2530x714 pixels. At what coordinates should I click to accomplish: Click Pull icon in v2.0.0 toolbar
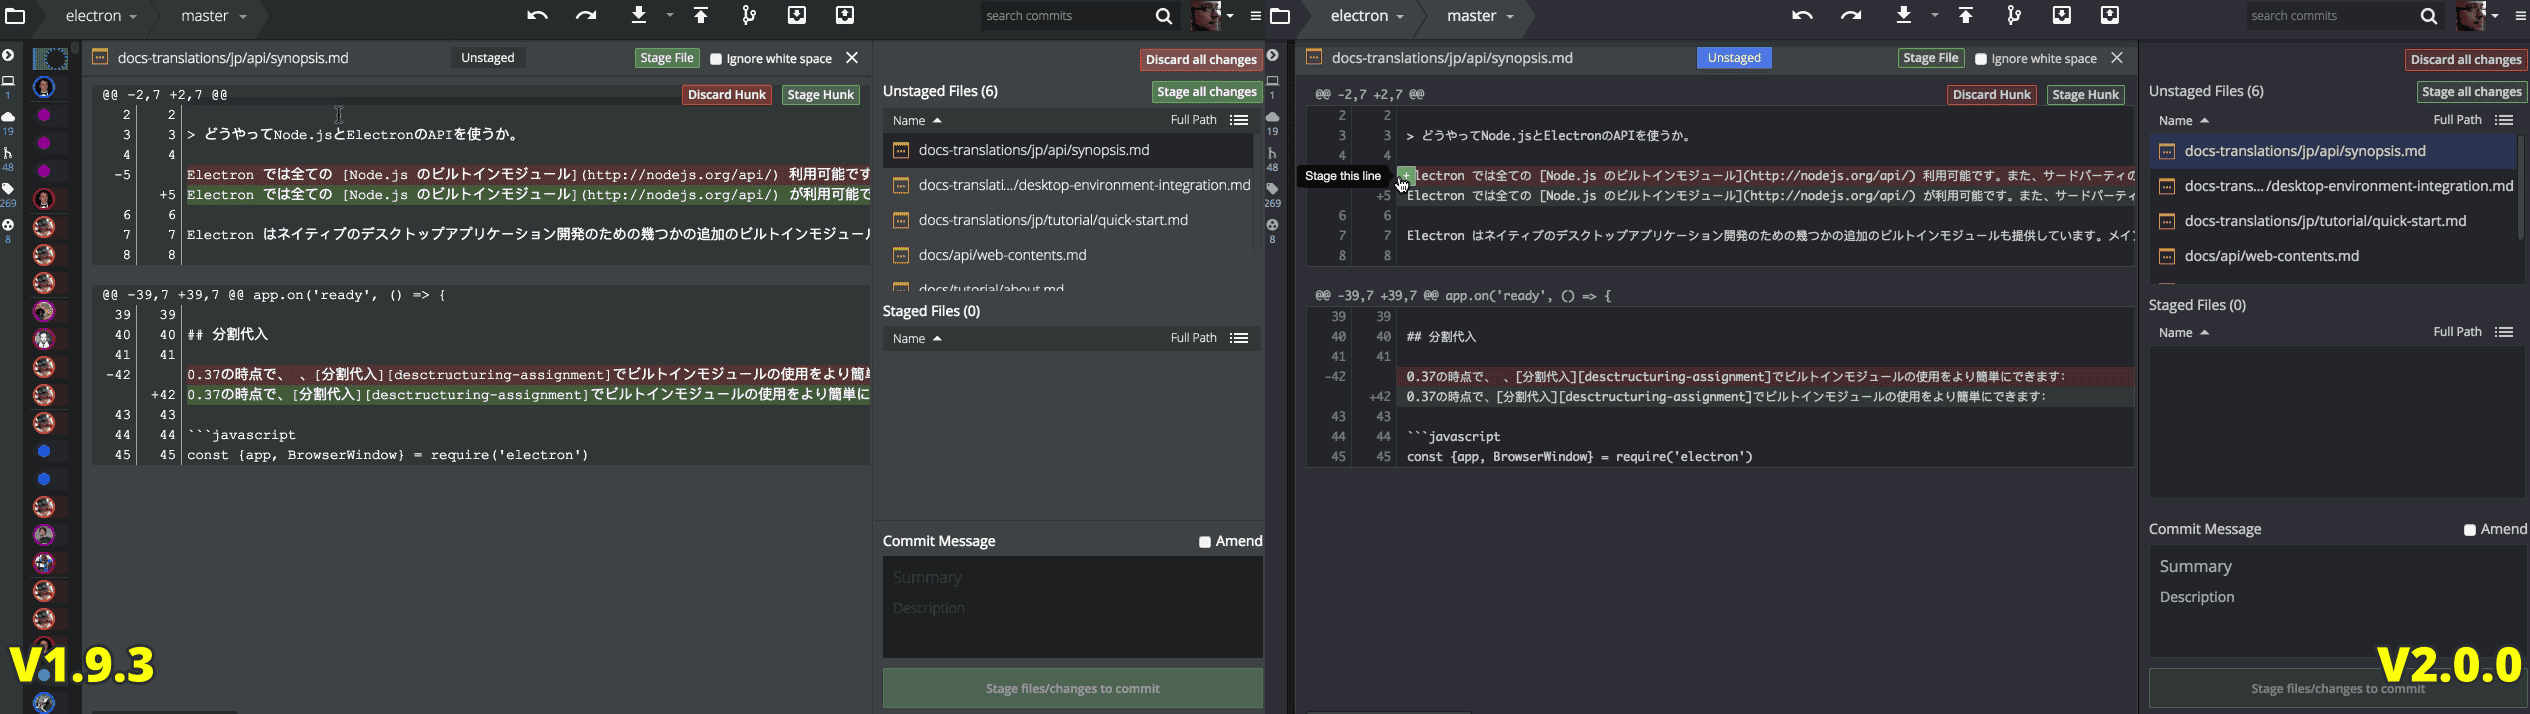point(1904,14)
